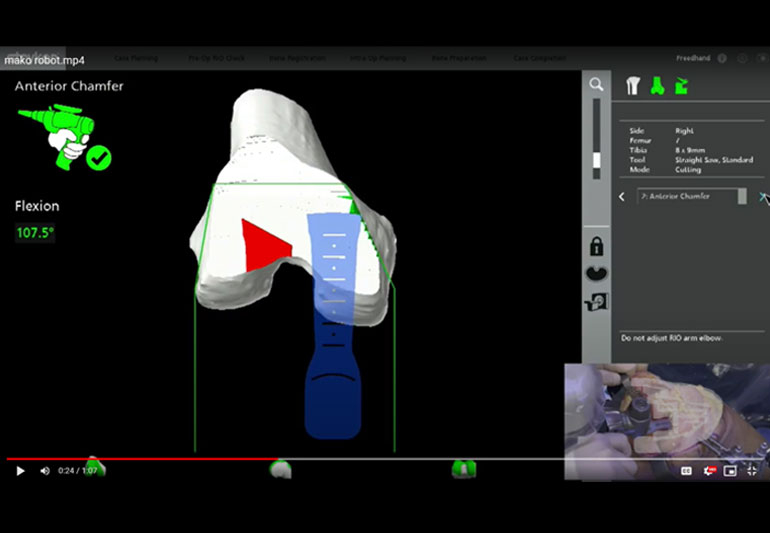This screenshot has height=533, width=770.
Task: Seek using the red video progress bar
Action: pyautogui.click(x=142, y=459)
